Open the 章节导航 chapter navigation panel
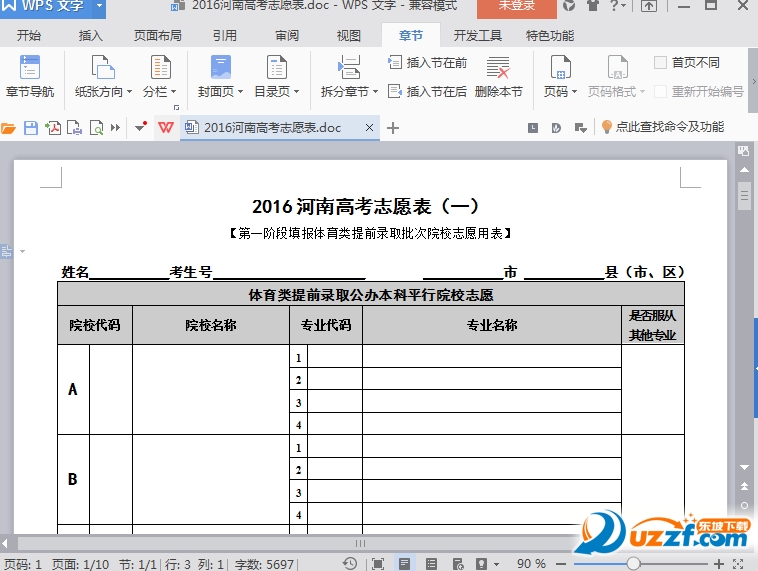The image size is (758, 571). pos(30,76)
